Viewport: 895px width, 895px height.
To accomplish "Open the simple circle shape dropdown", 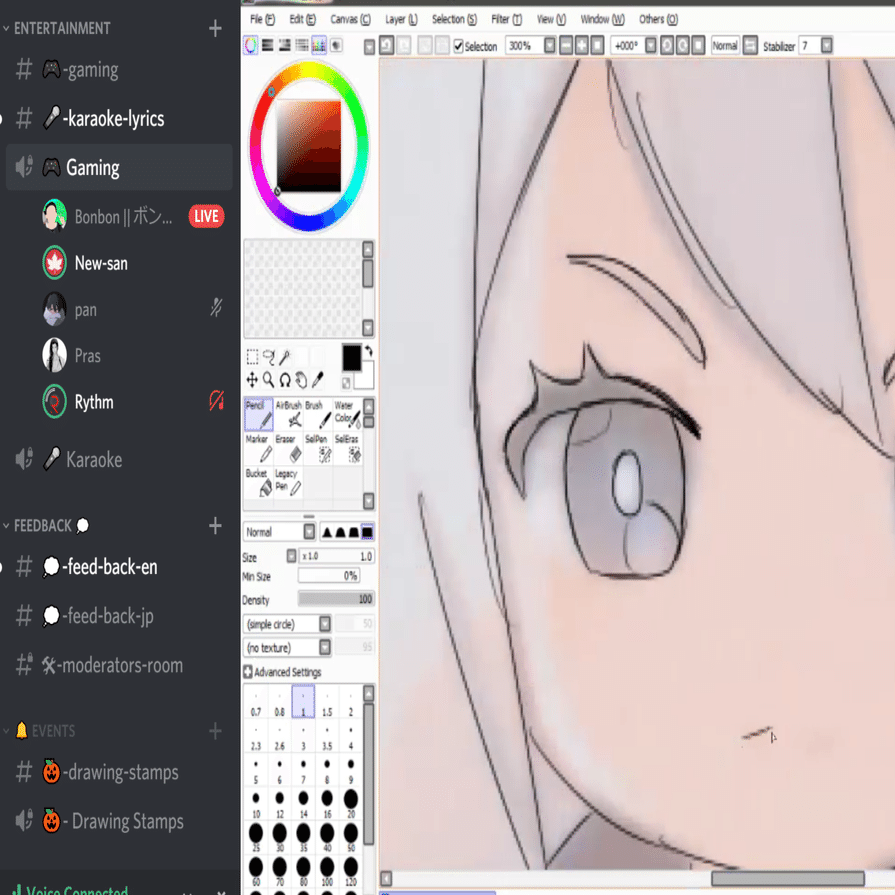I will (x=324, y=624).
